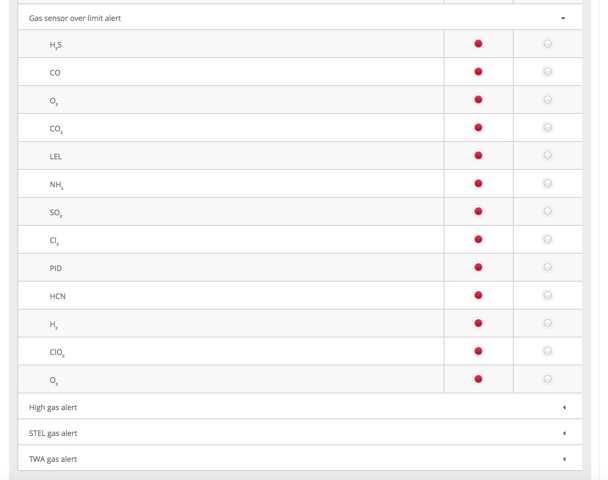Select the red radio button for H₂
The width and height of the screenshot is (608, 480).
point(478,323)
